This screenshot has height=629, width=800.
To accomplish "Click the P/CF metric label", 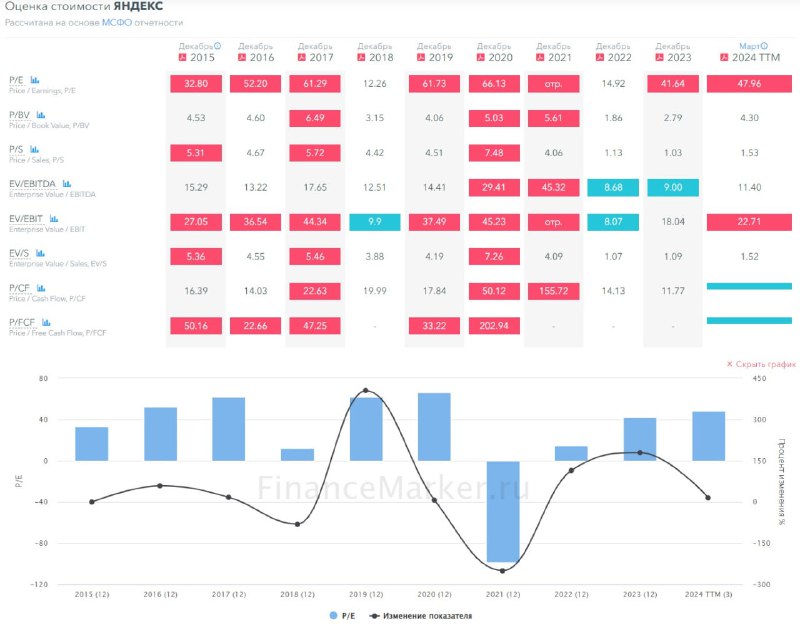I will (x=19, y=288).
